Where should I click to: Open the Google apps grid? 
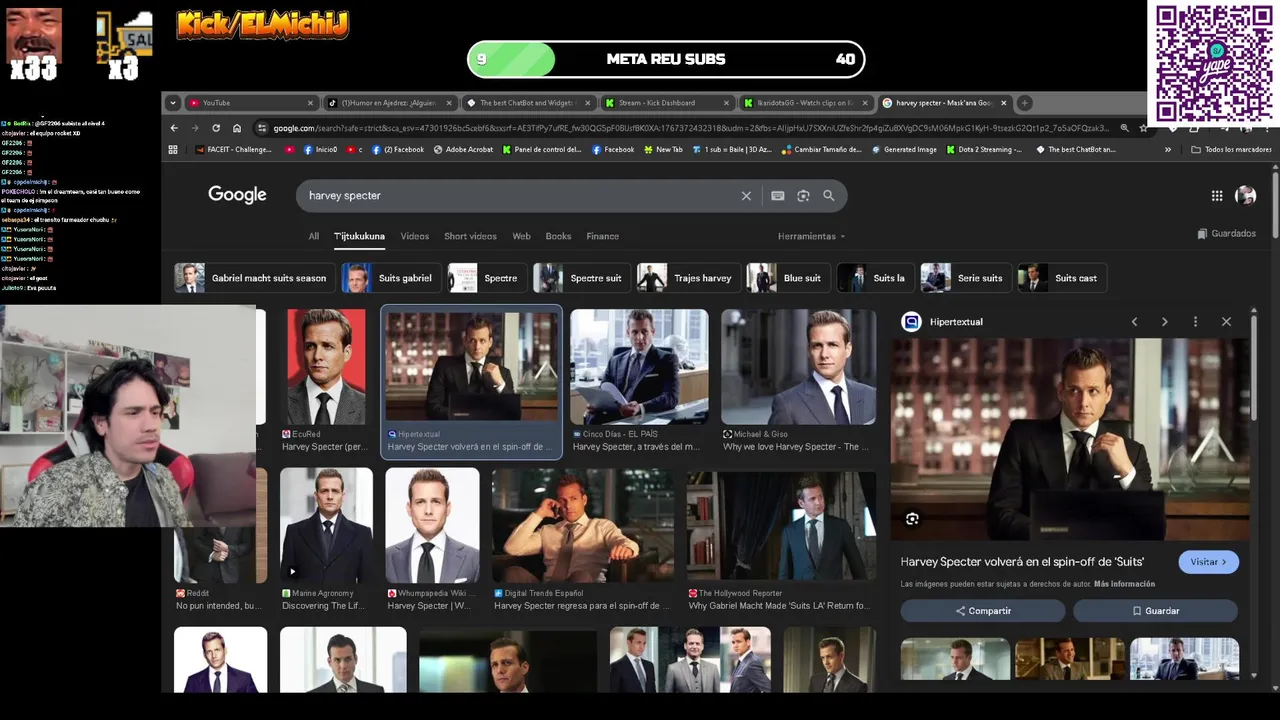point(1217,196)
